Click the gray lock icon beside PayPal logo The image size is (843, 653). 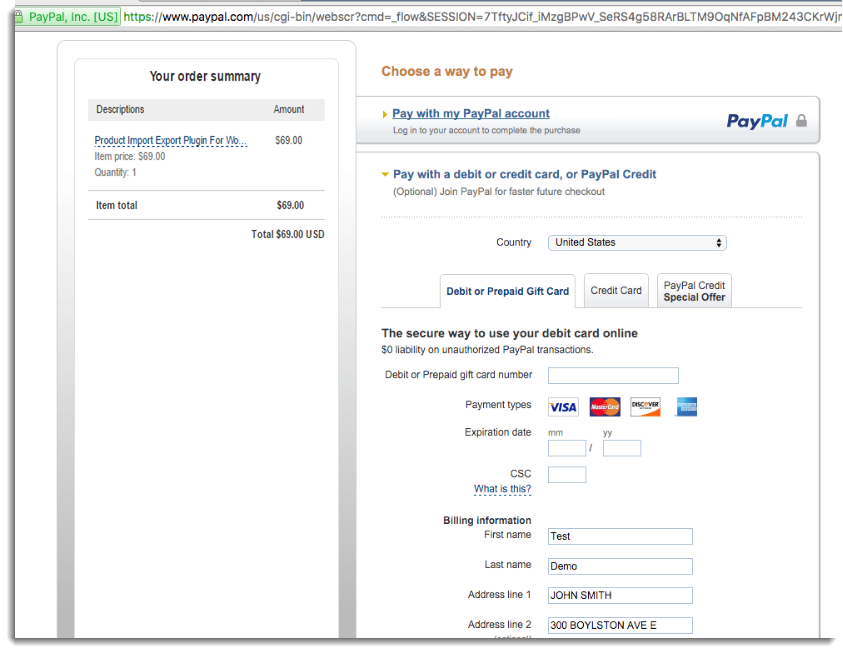click(x=801, y=120)
